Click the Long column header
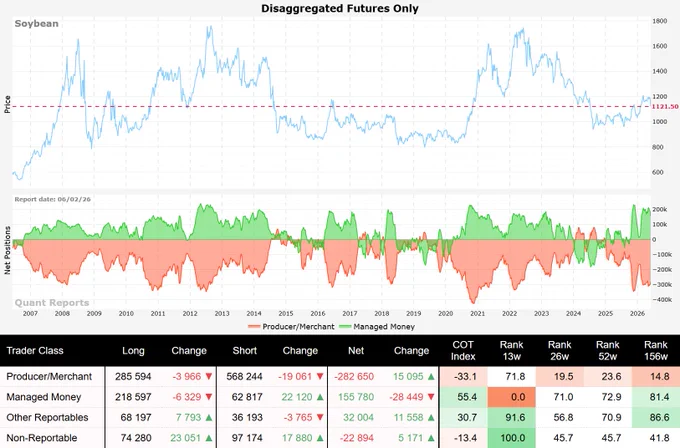 pos(133,350)
